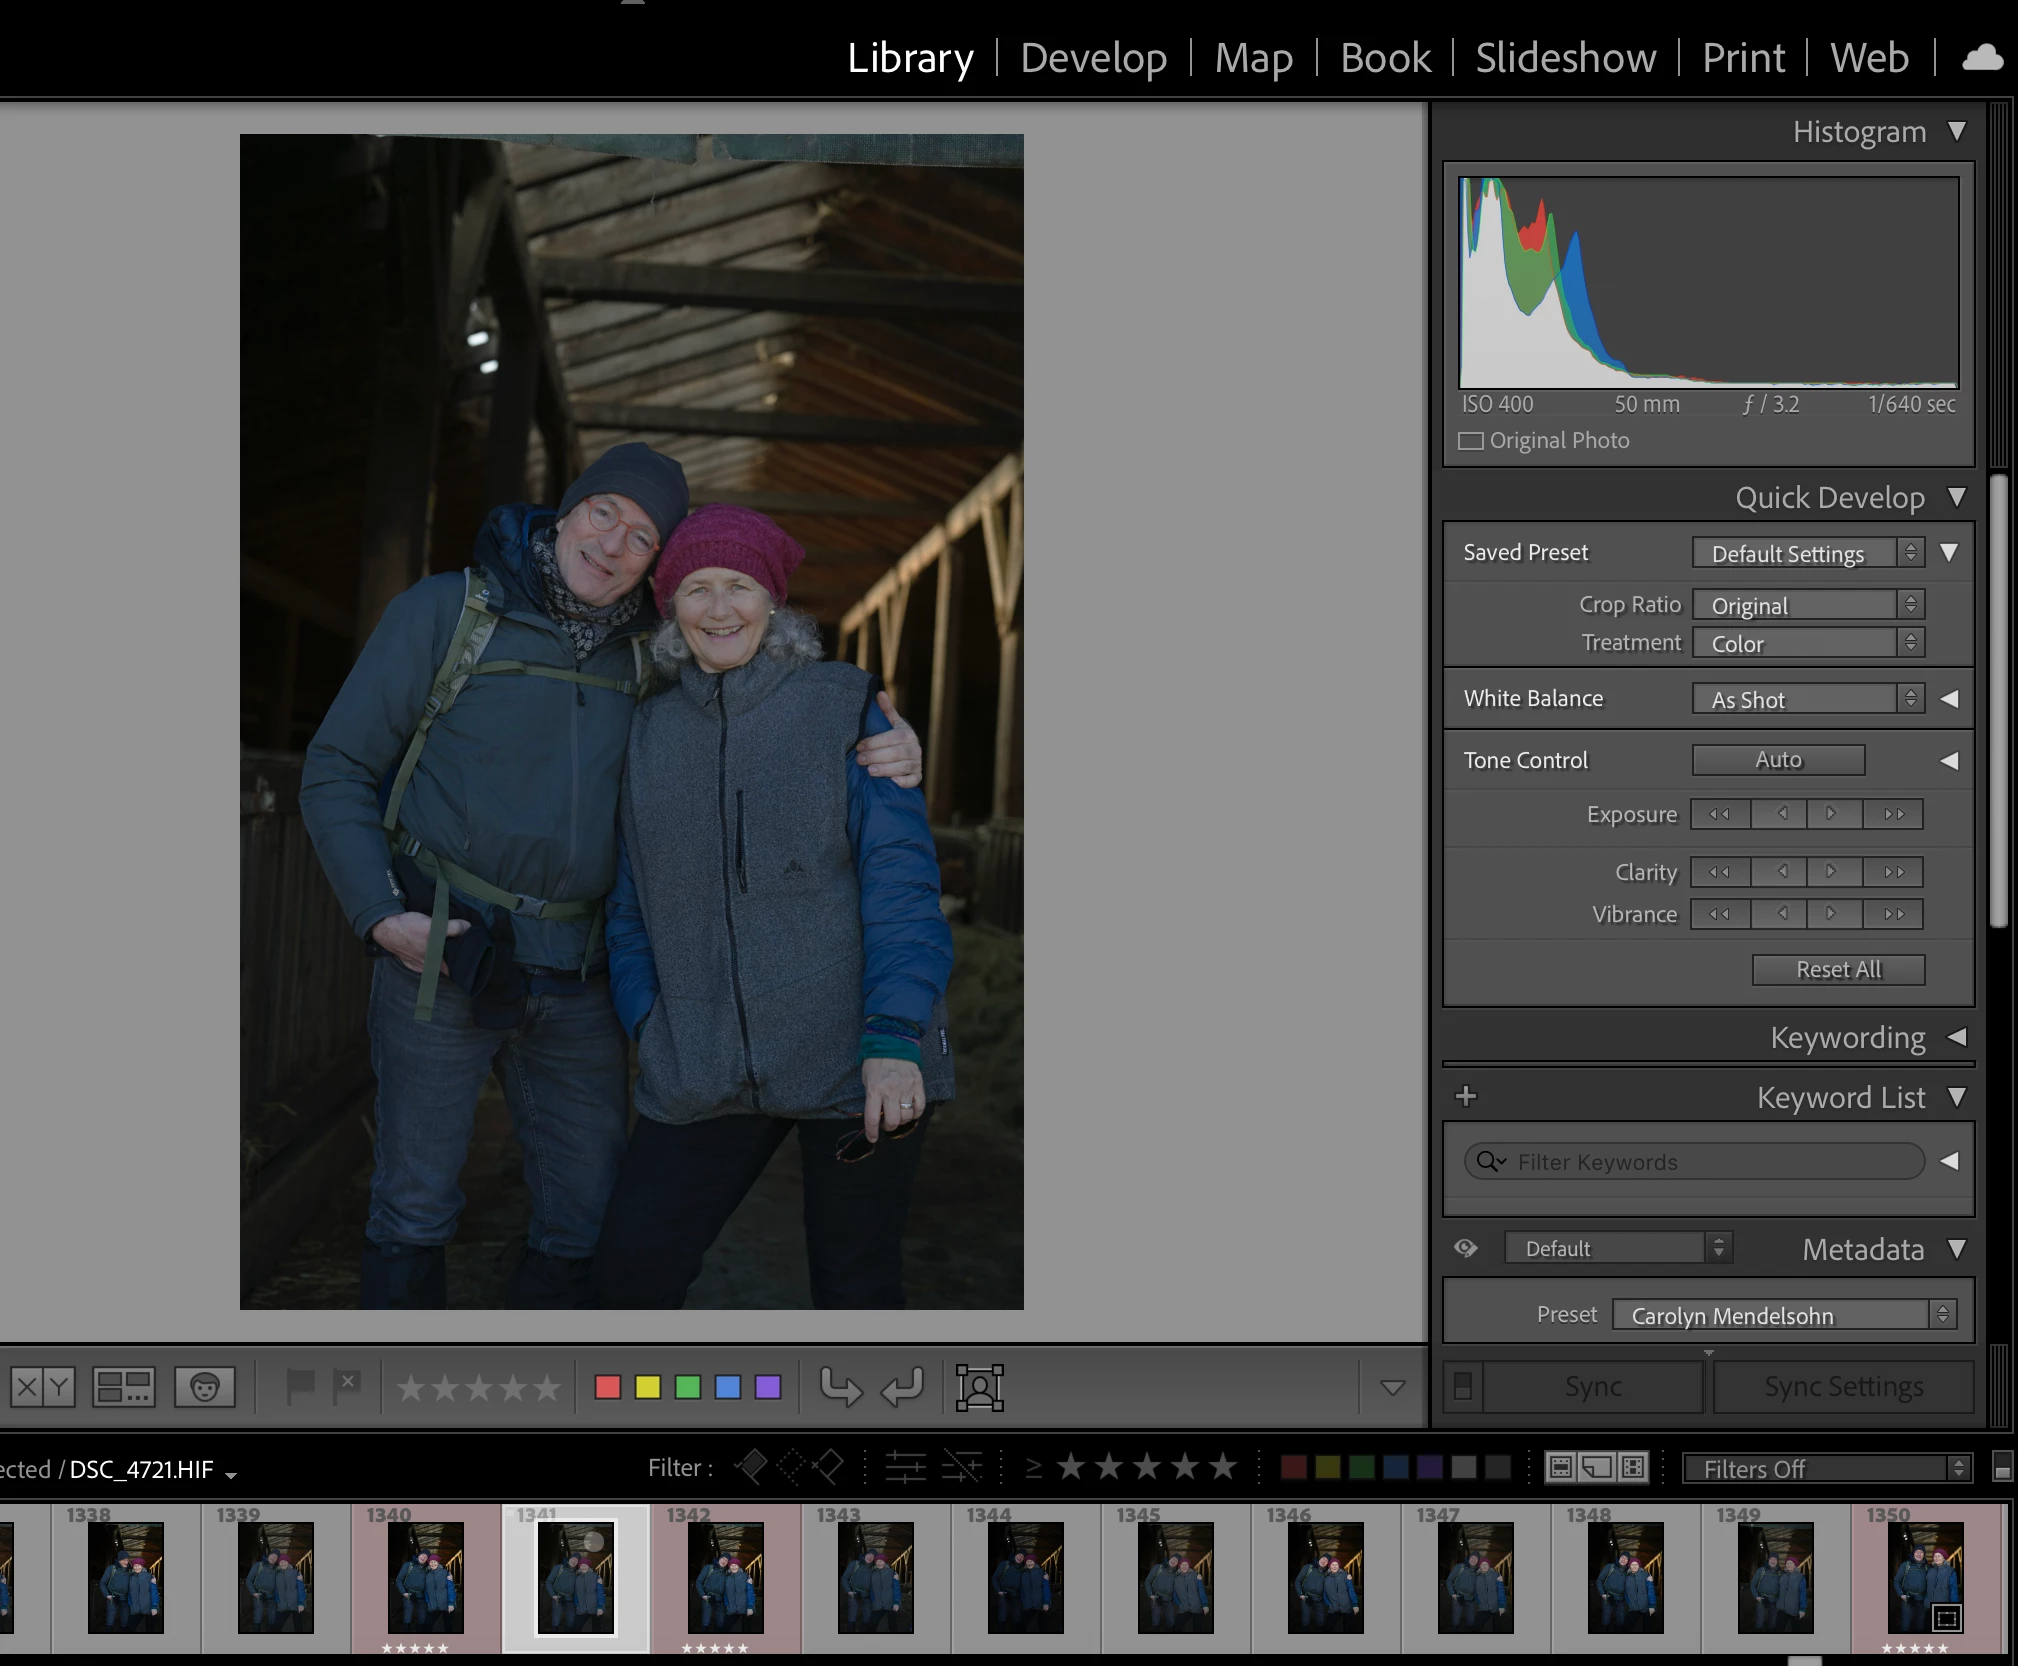2018x1666 pixels.
Task: Enable the Original Photo checkbox
Action: (x=1470, y=441)
